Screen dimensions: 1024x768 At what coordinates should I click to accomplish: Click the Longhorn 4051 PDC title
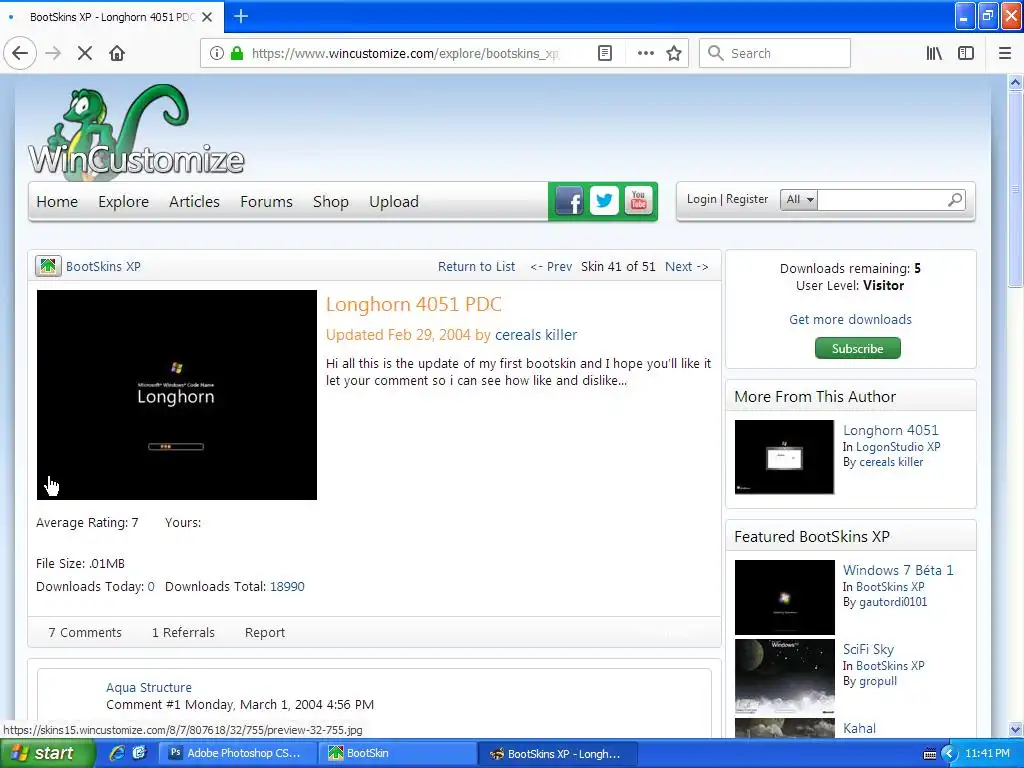(x=413, y=304)
